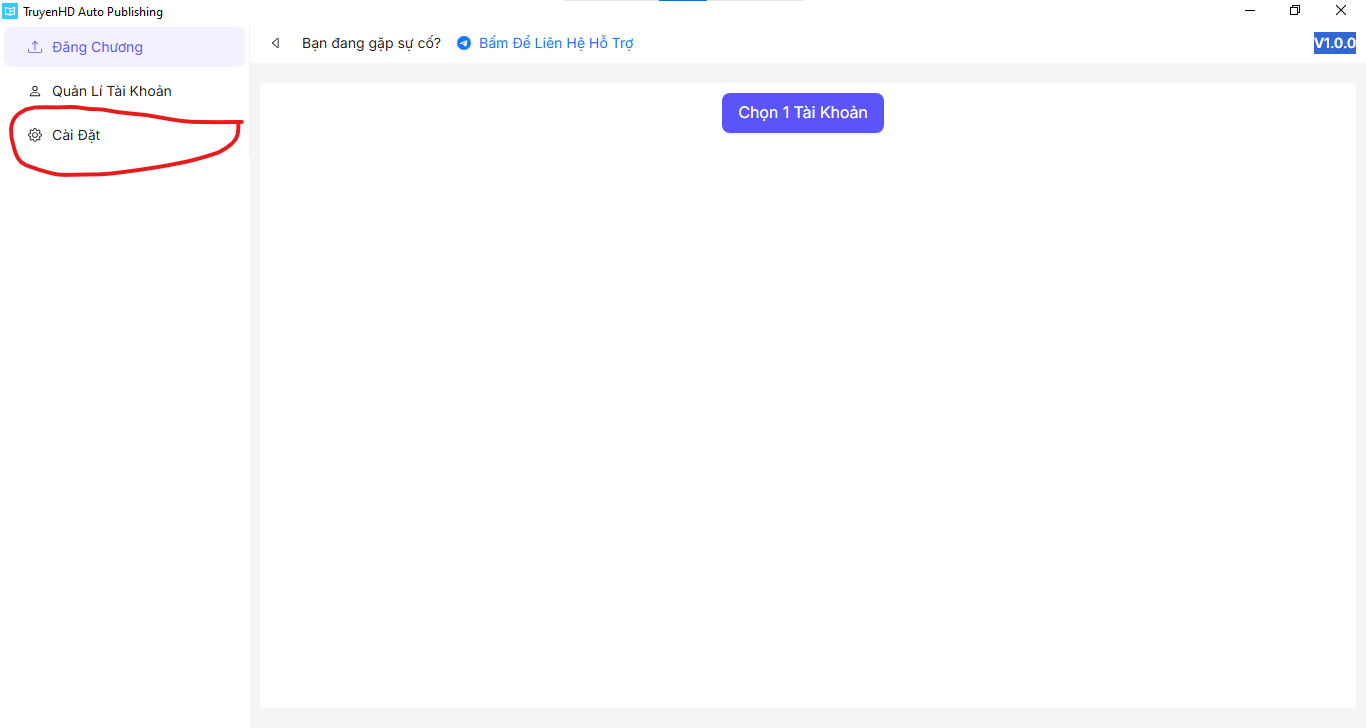Click the upload icon beside Đăng Chương
Image resolution: width=1366 pixels, height=728 pixels.
pyautogui.click(x=35, y=47)
